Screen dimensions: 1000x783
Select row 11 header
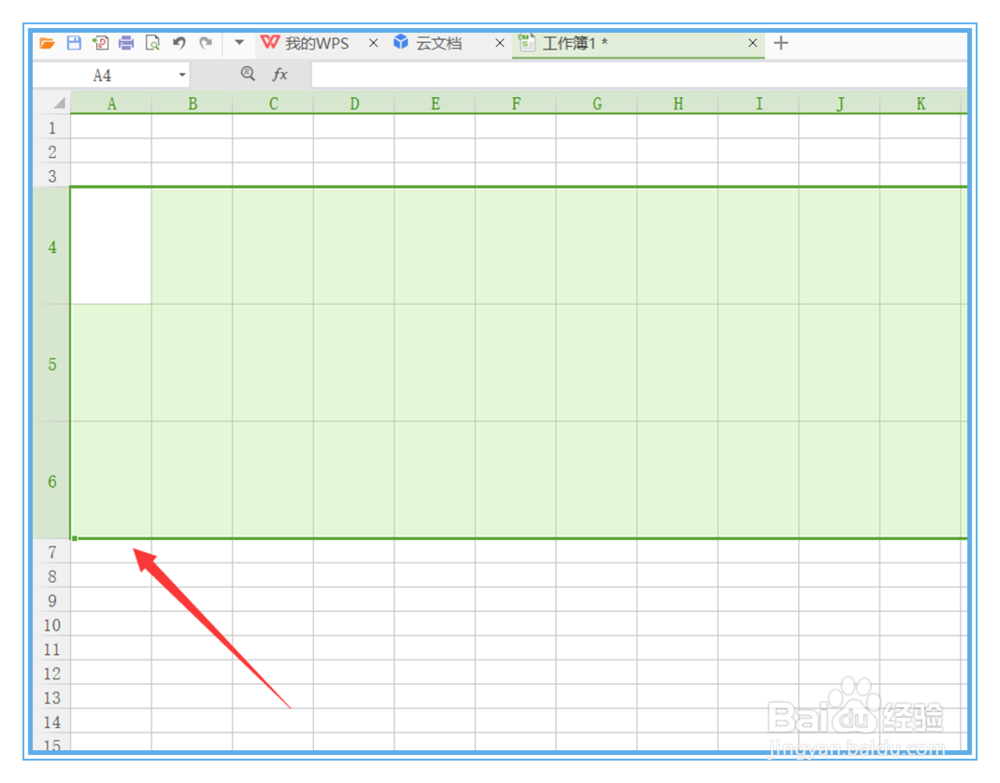(52, 648)
